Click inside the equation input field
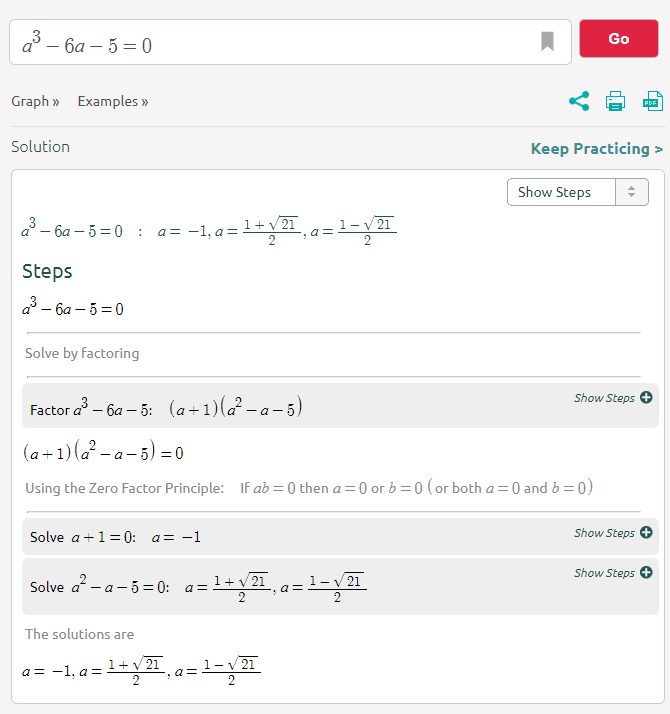Screen dimensions: 670x714 point(273,42)
